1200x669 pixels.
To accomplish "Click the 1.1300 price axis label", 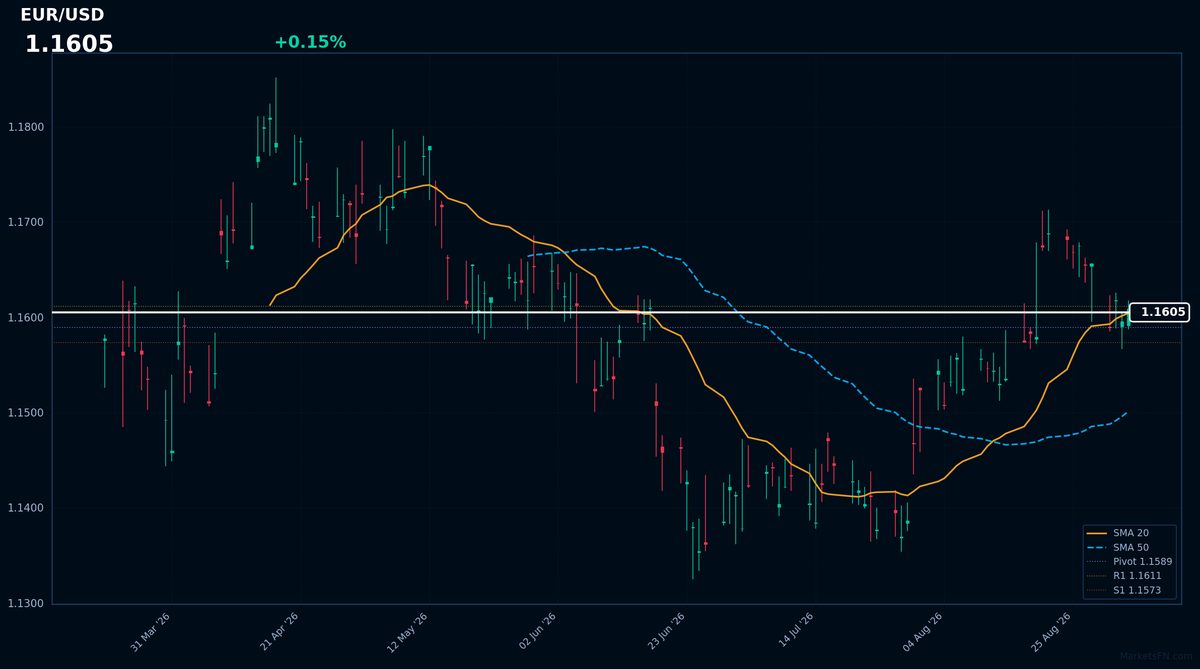I will [x=25, y=603].
